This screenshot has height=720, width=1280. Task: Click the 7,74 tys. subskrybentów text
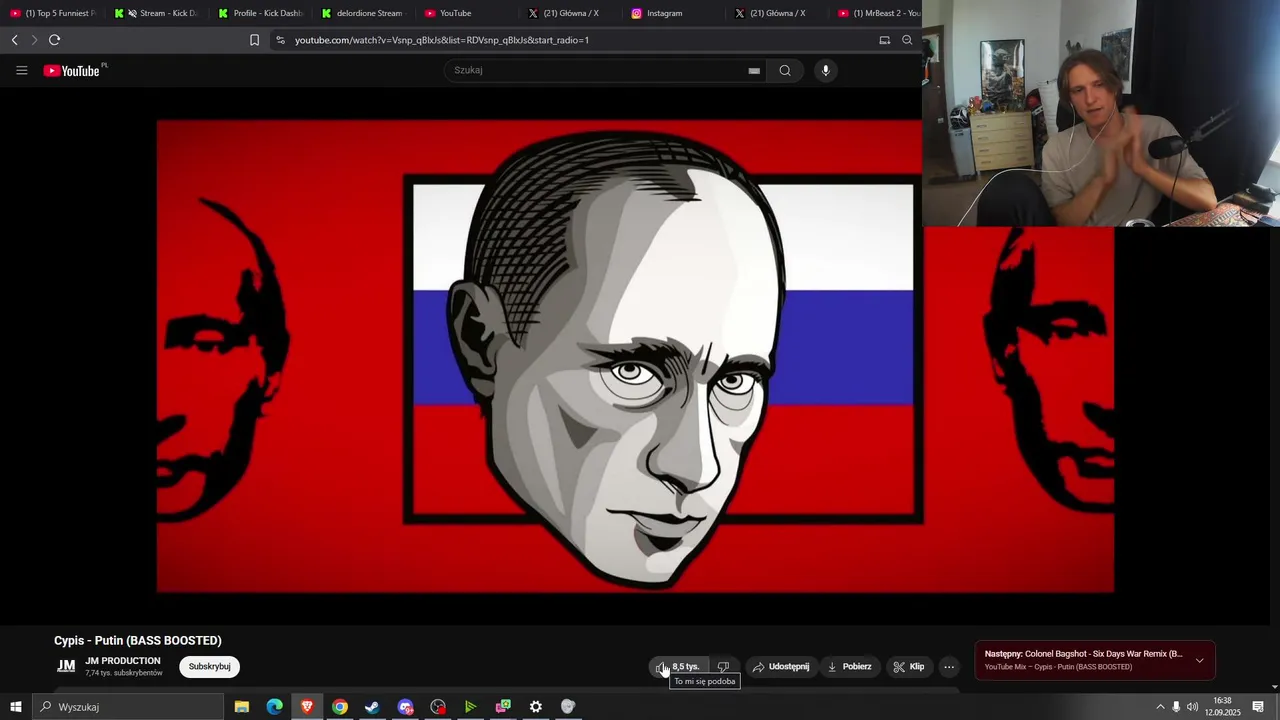click(124, 673)
